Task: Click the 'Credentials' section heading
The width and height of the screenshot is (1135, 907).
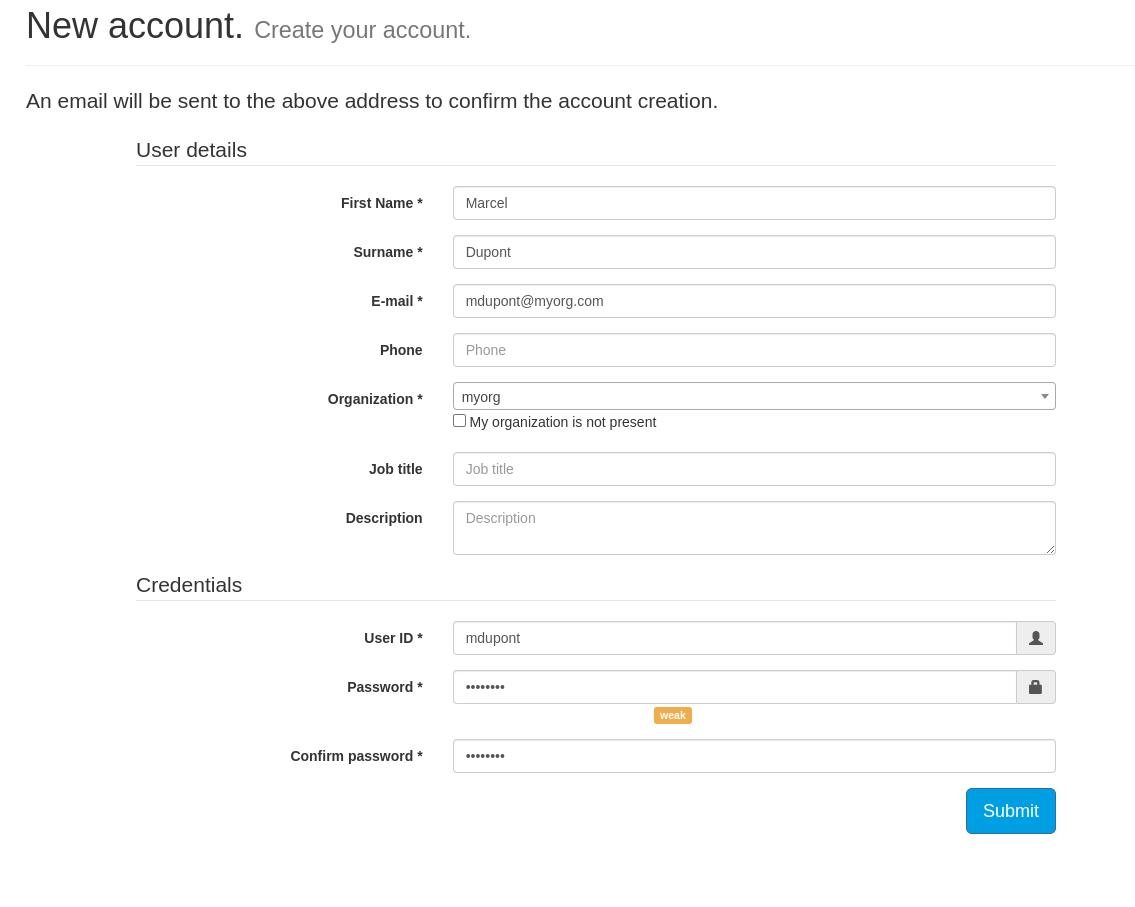Action: tap(189, 585)
